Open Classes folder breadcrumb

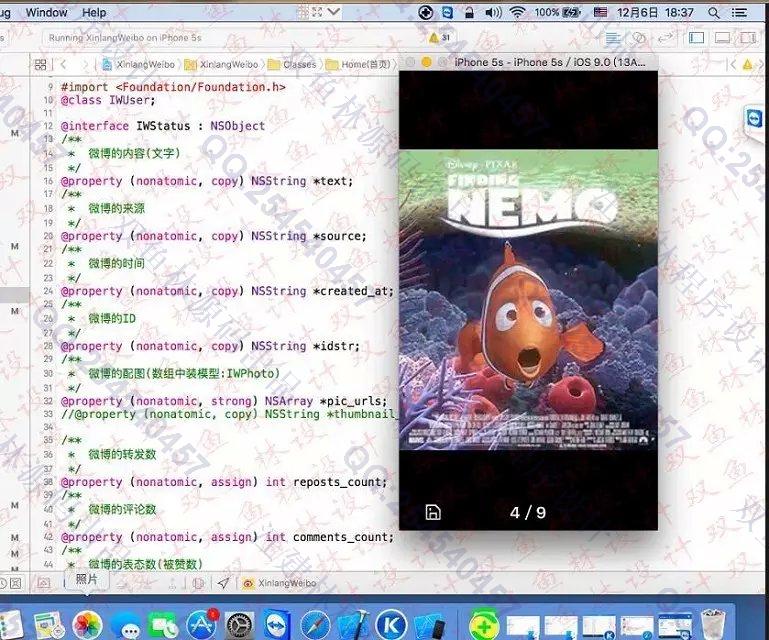292,64
